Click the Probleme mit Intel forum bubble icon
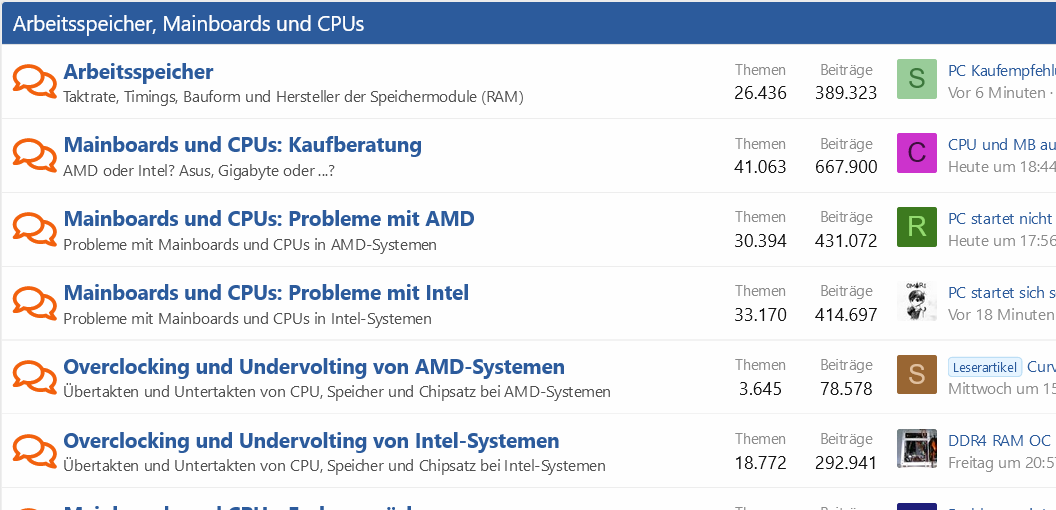 coord(35,303)
